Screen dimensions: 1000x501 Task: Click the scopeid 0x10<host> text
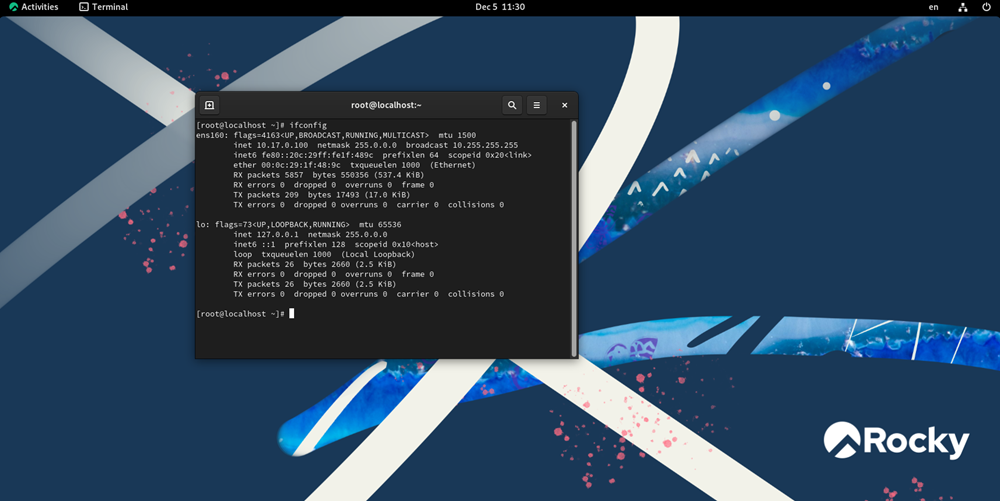[x=397, y=244]
